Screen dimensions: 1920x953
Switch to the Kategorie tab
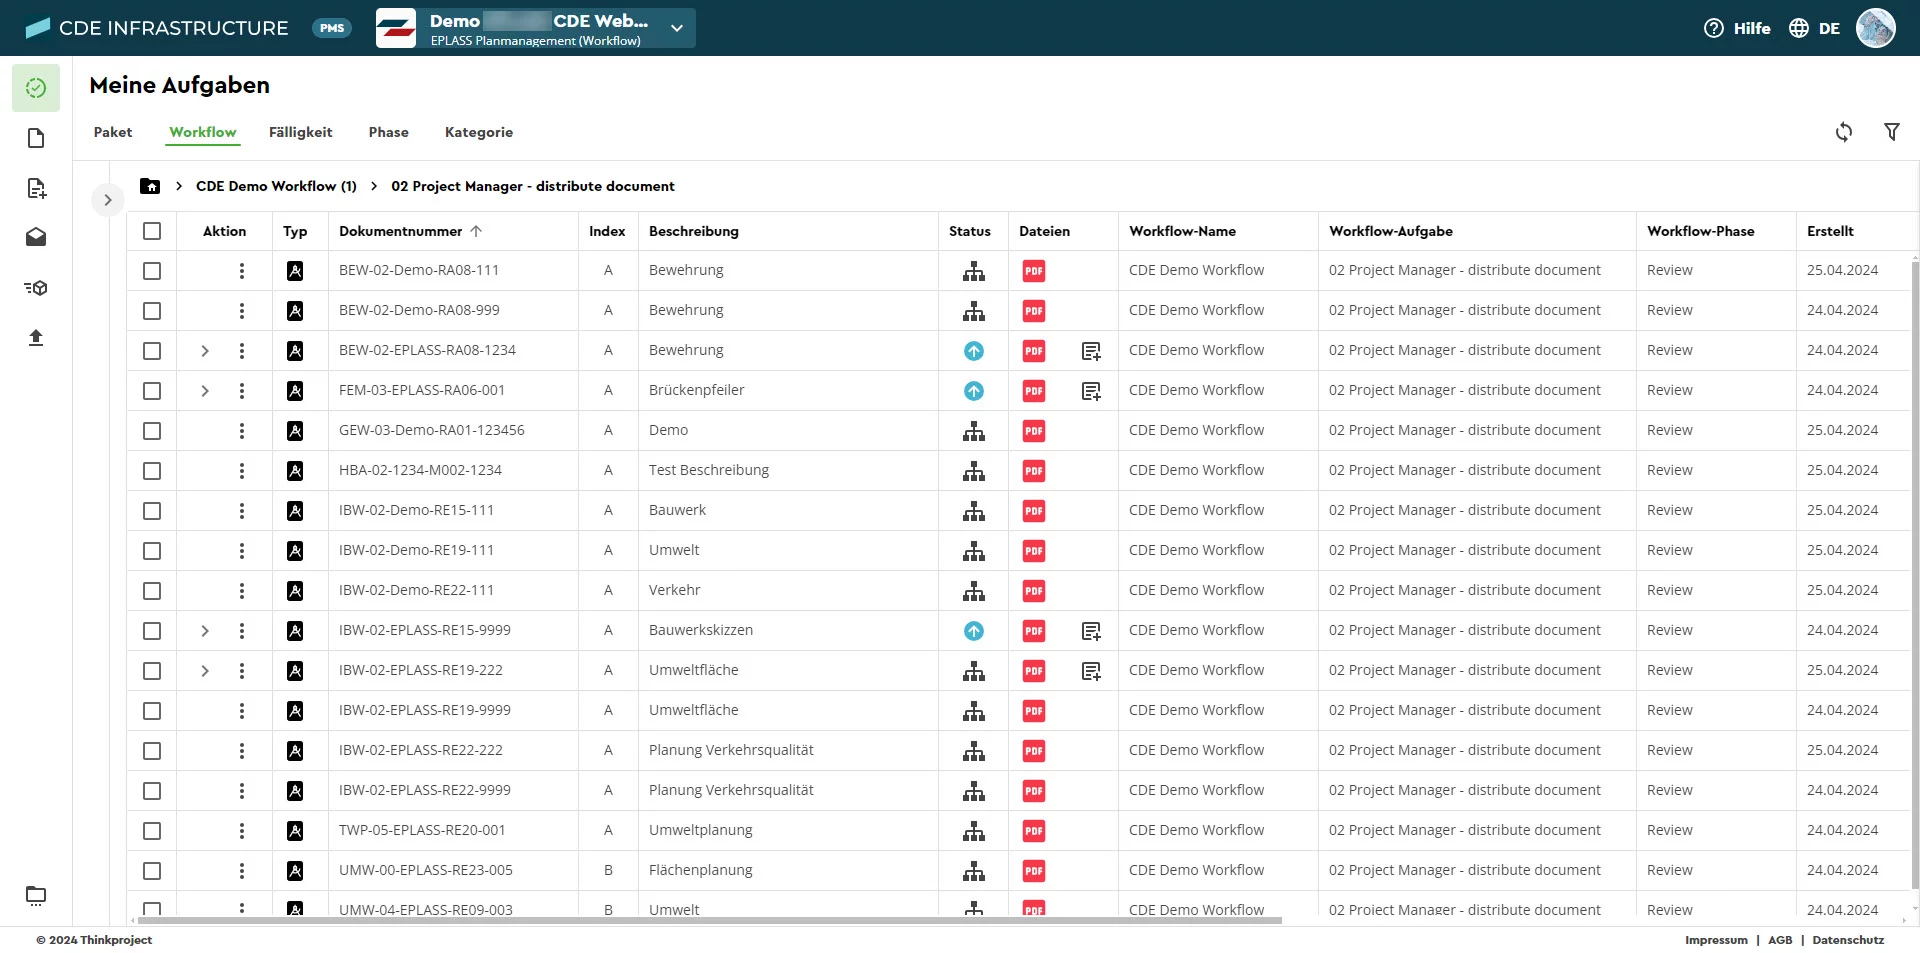[x=478, y=132]
